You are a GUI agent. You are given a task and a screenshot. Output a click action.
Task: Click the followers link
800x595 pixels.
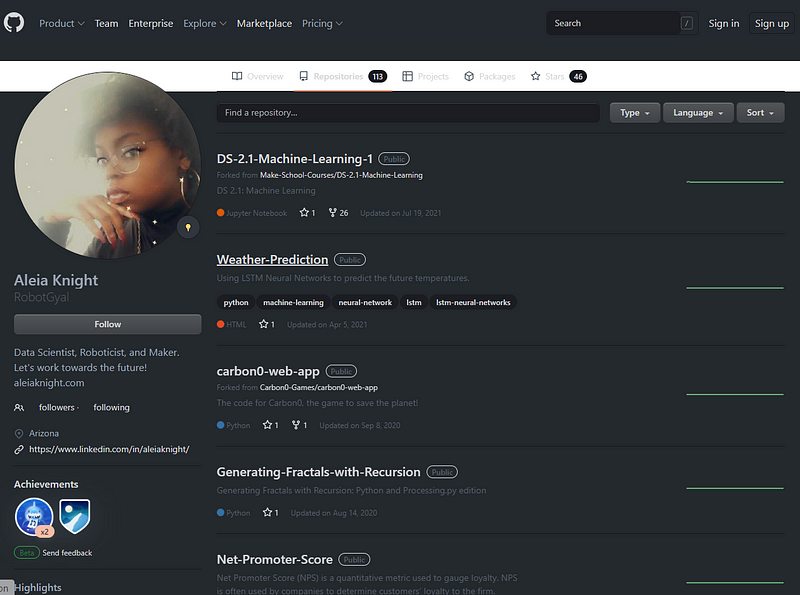click(x=57, y=407)
